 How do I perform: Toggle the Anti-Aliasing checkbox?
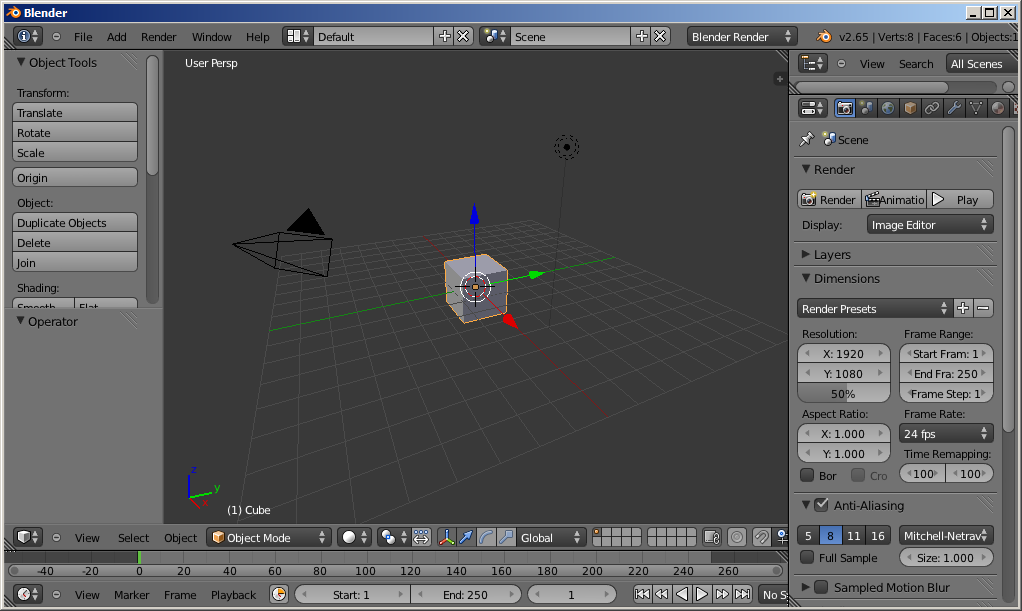tap(822, 505)
